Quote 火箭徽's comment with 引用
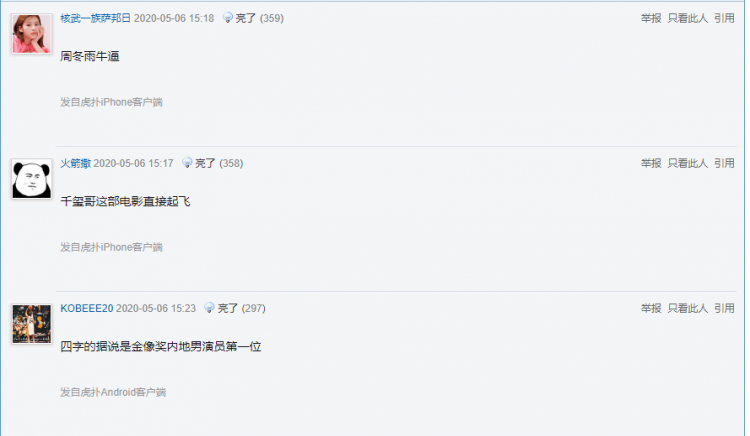Viewport: 750px width, 436px height. [x=724, y=163]
